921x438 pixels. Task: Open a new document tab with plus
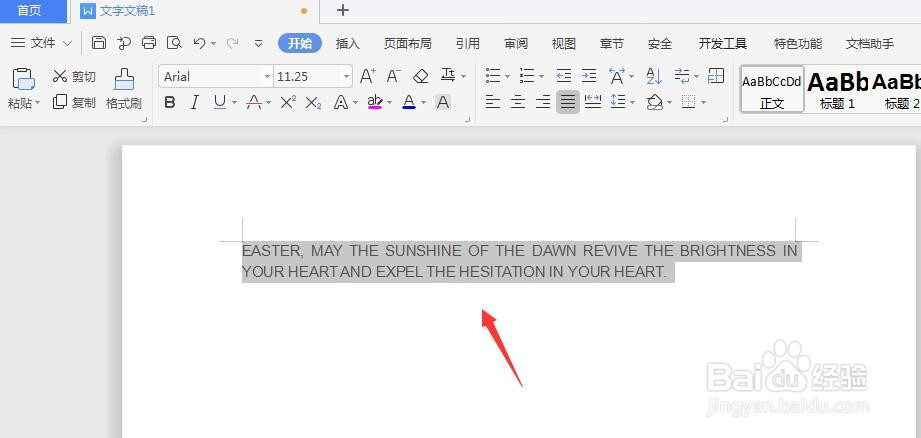coord(343,10)
